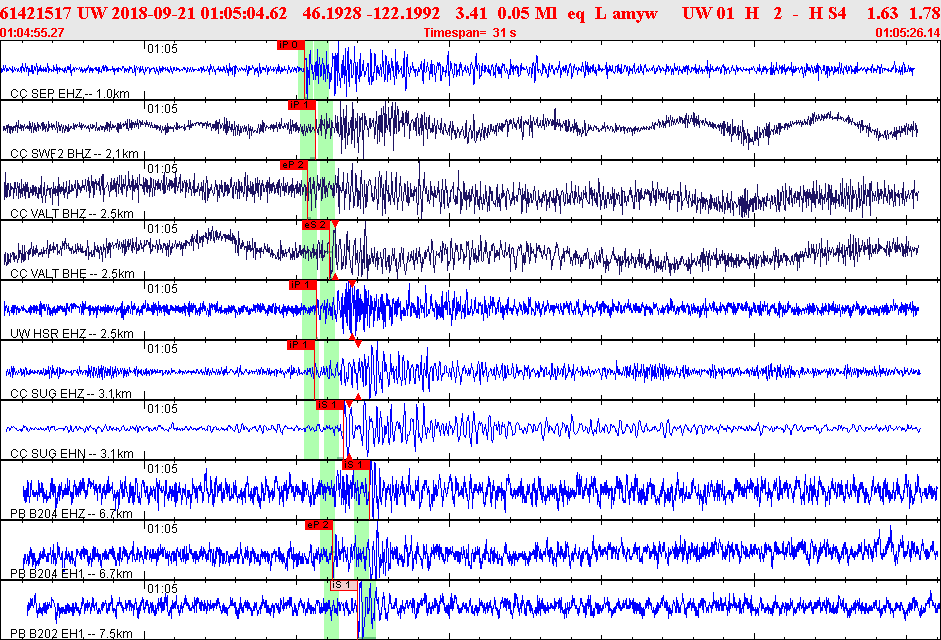Click the start time 01:04:55.27 label
Screen dimensions: 941x640
click(32, 33)
